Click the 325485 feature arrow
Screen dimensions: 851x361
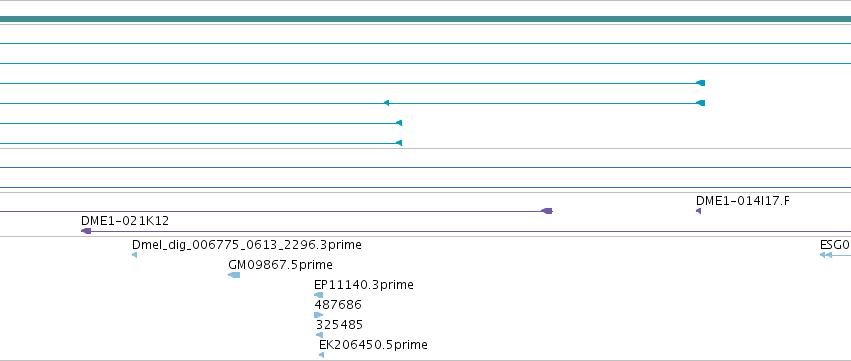pos(320,335)
